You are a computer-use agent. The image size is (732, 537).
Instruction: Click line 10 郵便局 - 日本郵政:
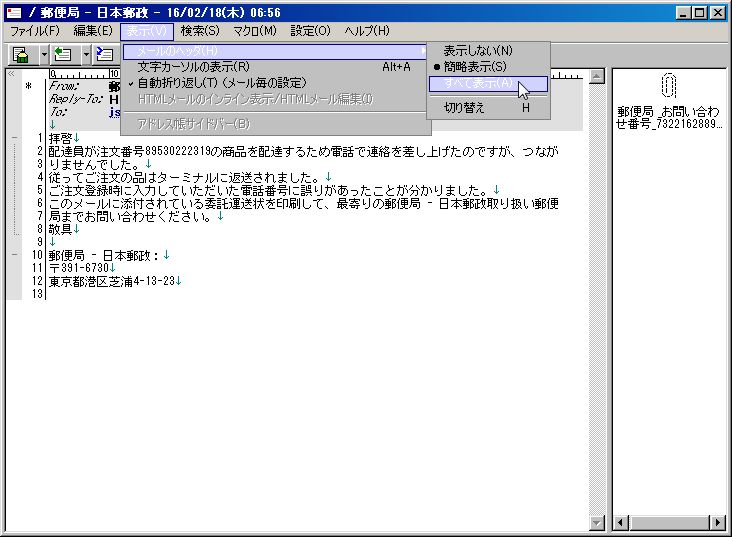[104, 255]
